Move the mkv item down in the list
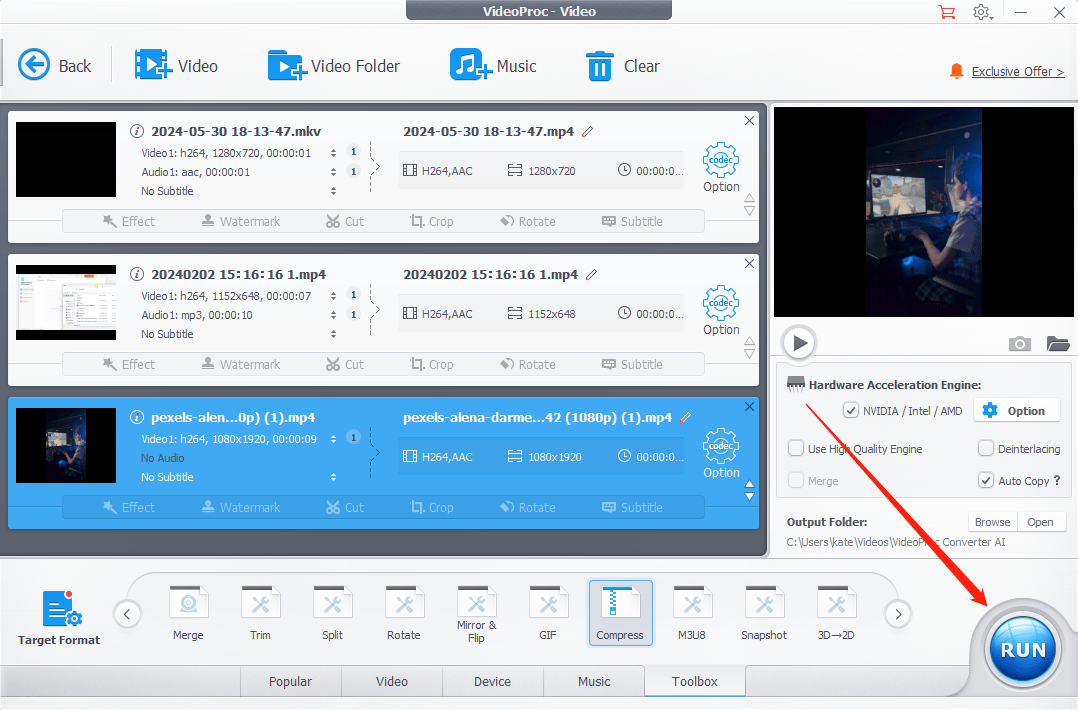 click(749, 212)
